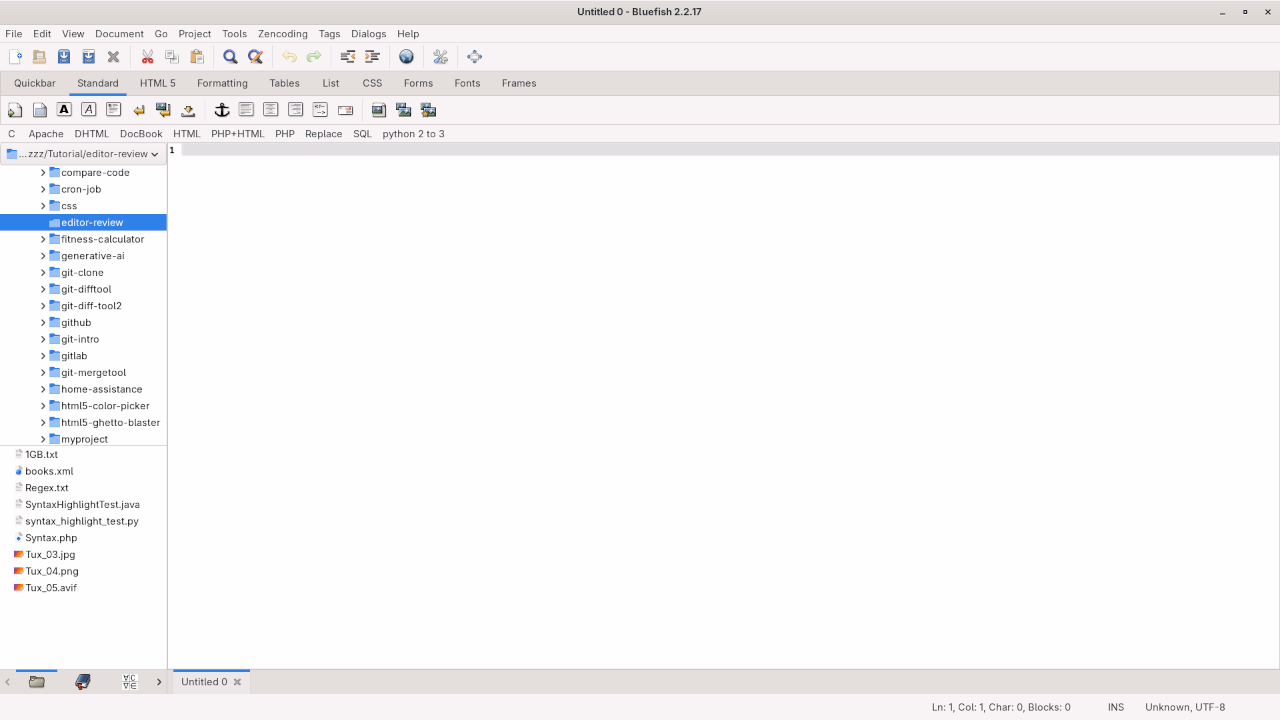Save the current file via toolbar
Image resolution: width=1280 pixels, height=720 pixels.
(x=64, y=57)
